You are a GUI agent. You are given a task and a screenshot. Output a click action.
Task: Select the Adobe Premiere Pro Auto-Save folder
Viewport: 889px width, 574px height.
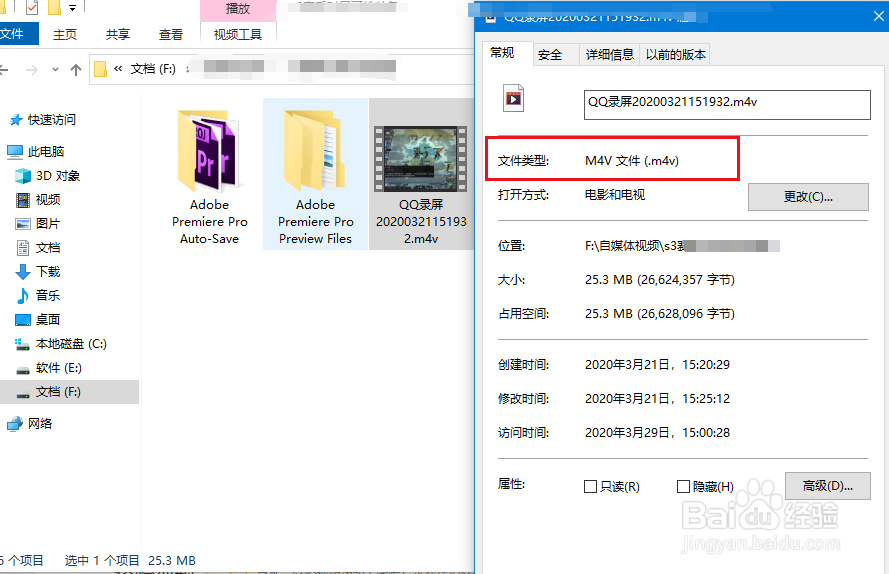(210, 178)
